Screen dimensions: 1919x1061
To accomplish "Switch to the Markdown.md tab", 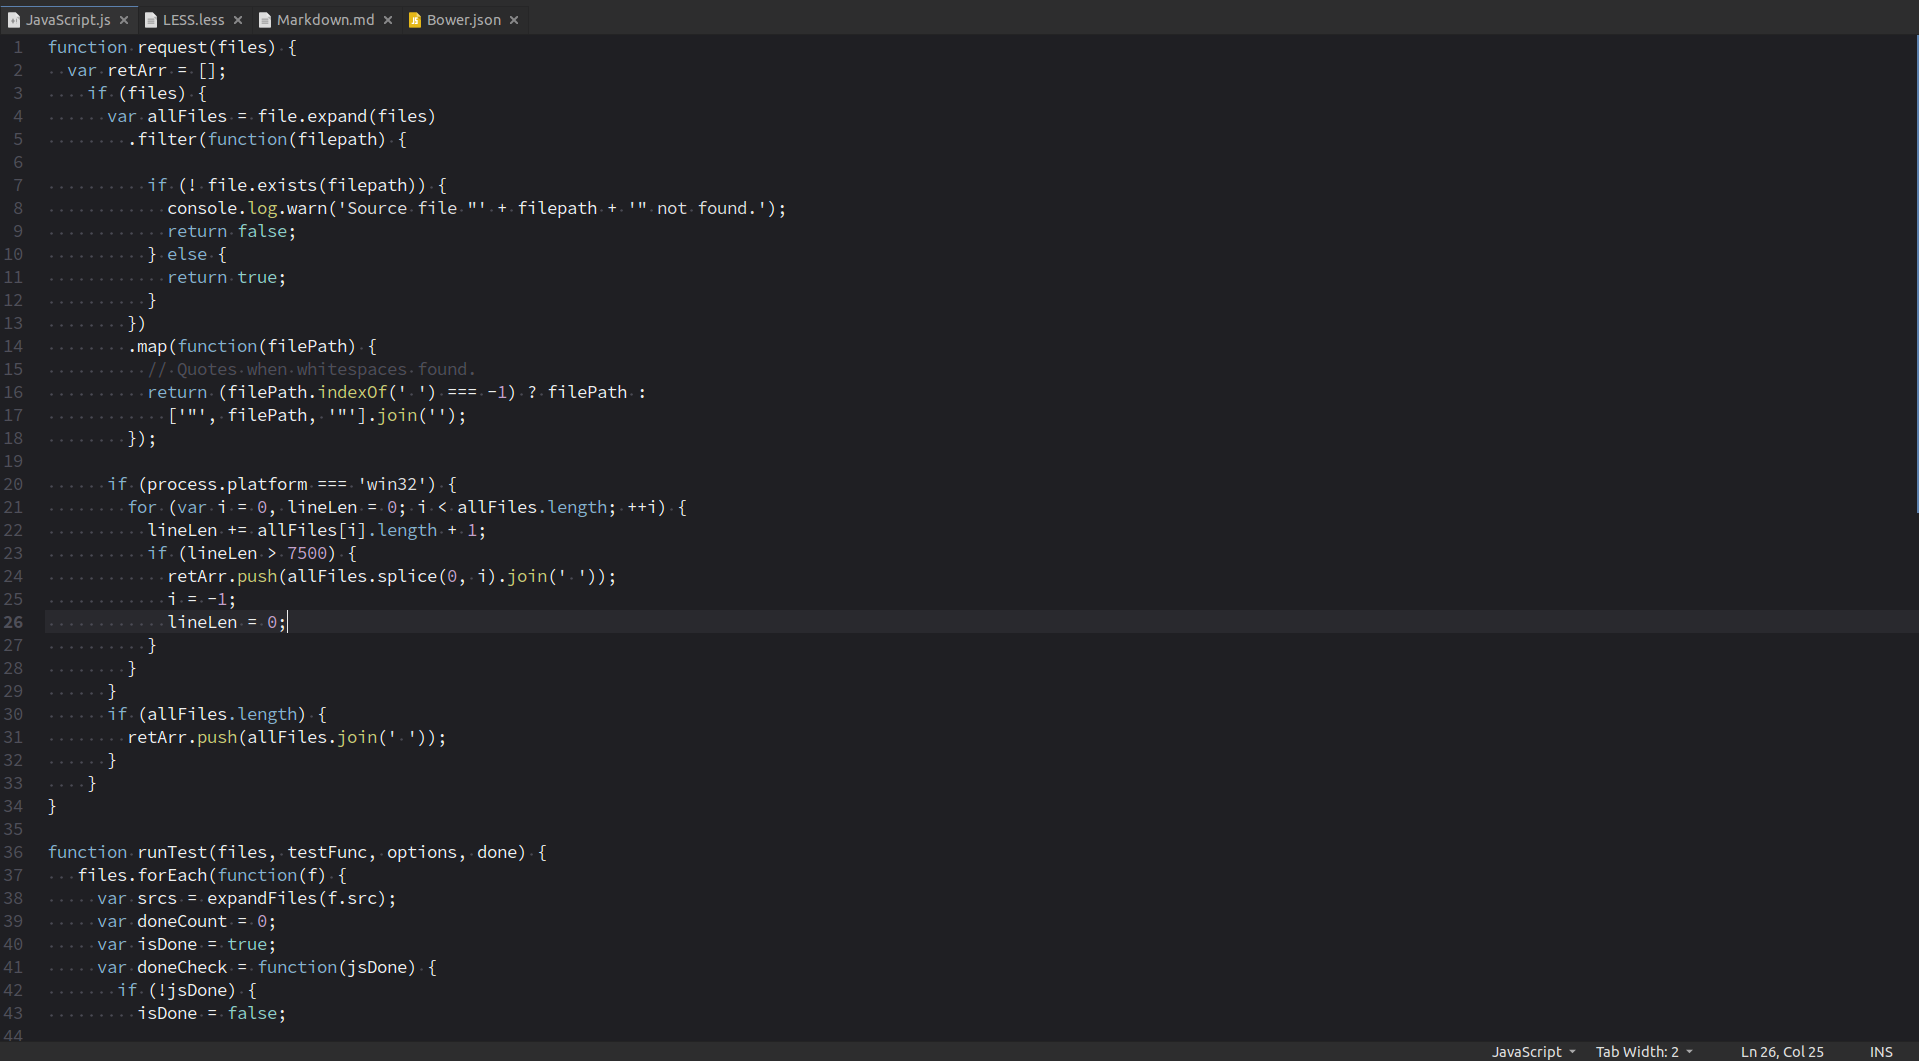I will pos(325,20).
